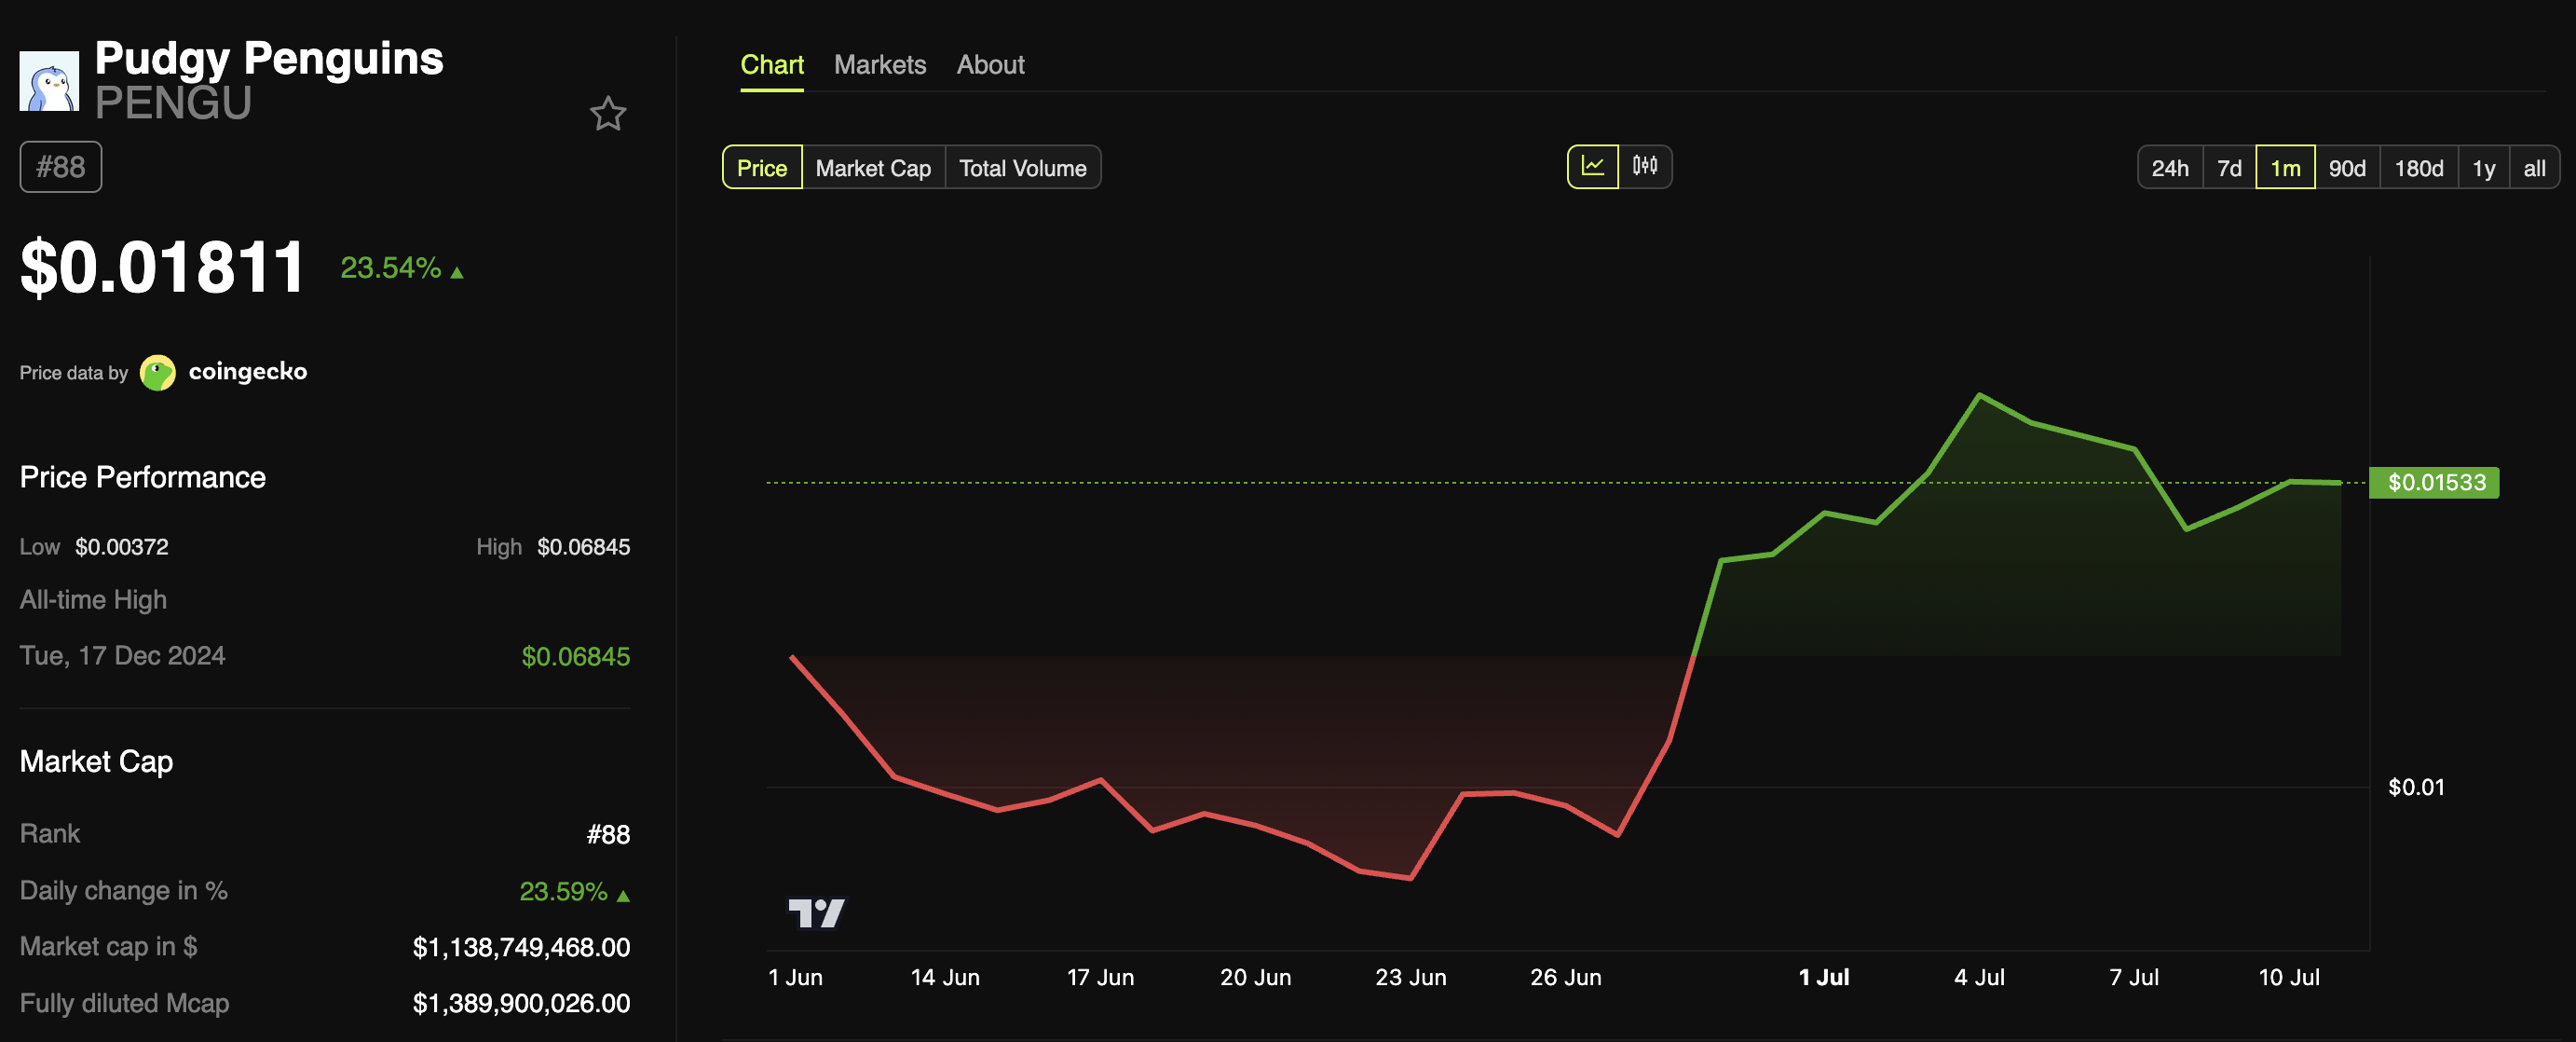Select the Market Cap chart toggle

[x=872, y=168]
